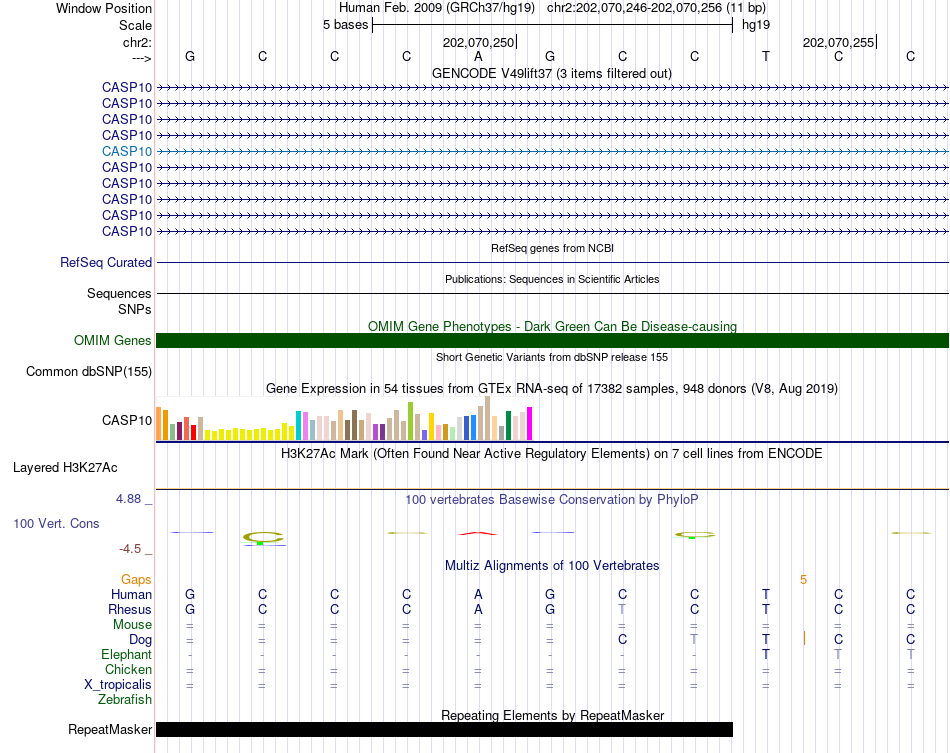The height and width of the screenshot is (753, 950).
Task: Click the 4.88 PhyloP upper scale value
Action: 128,499
